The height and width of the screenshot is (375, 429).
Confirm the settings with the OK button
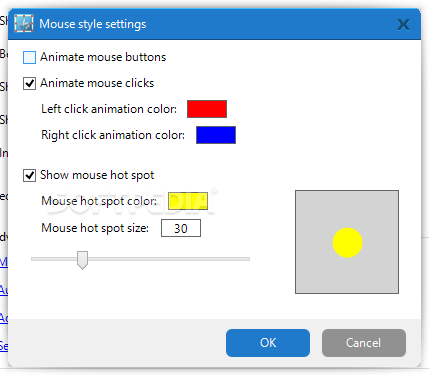pyautogui.click(x=268, y=343)
